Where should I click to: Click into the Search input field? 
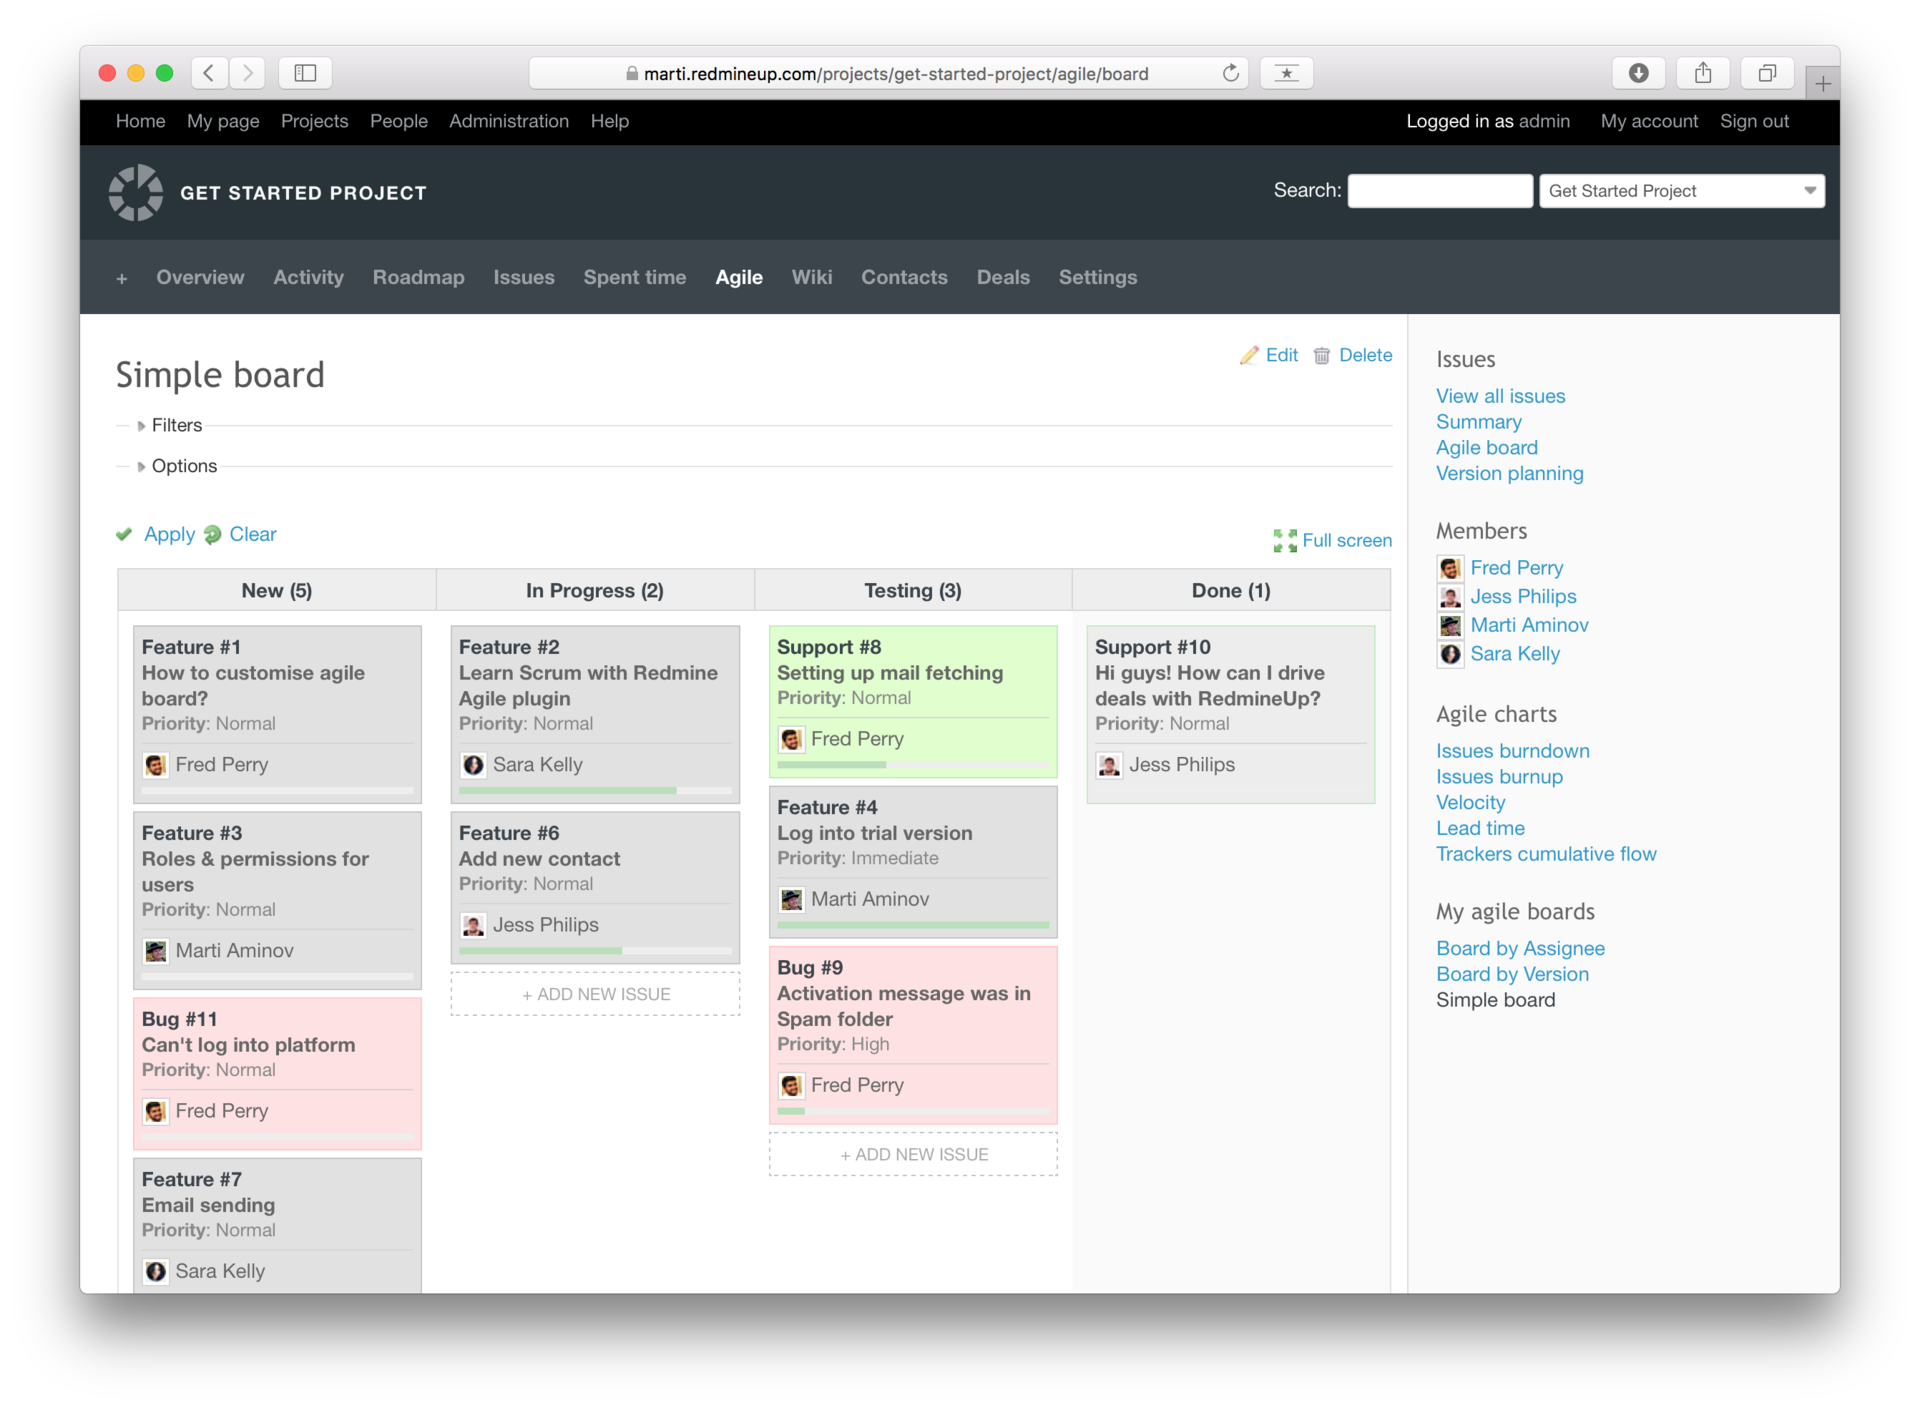pyautogui.click(x=1439, y=191)
